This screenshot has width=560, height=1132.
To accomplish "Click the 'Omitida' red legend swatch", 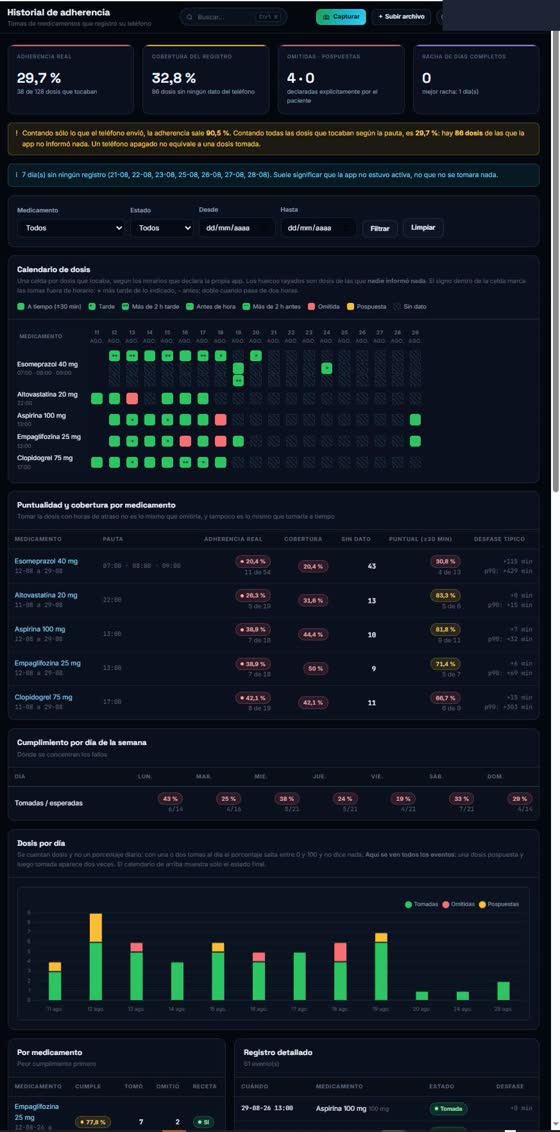I will [x=312, y=307].
